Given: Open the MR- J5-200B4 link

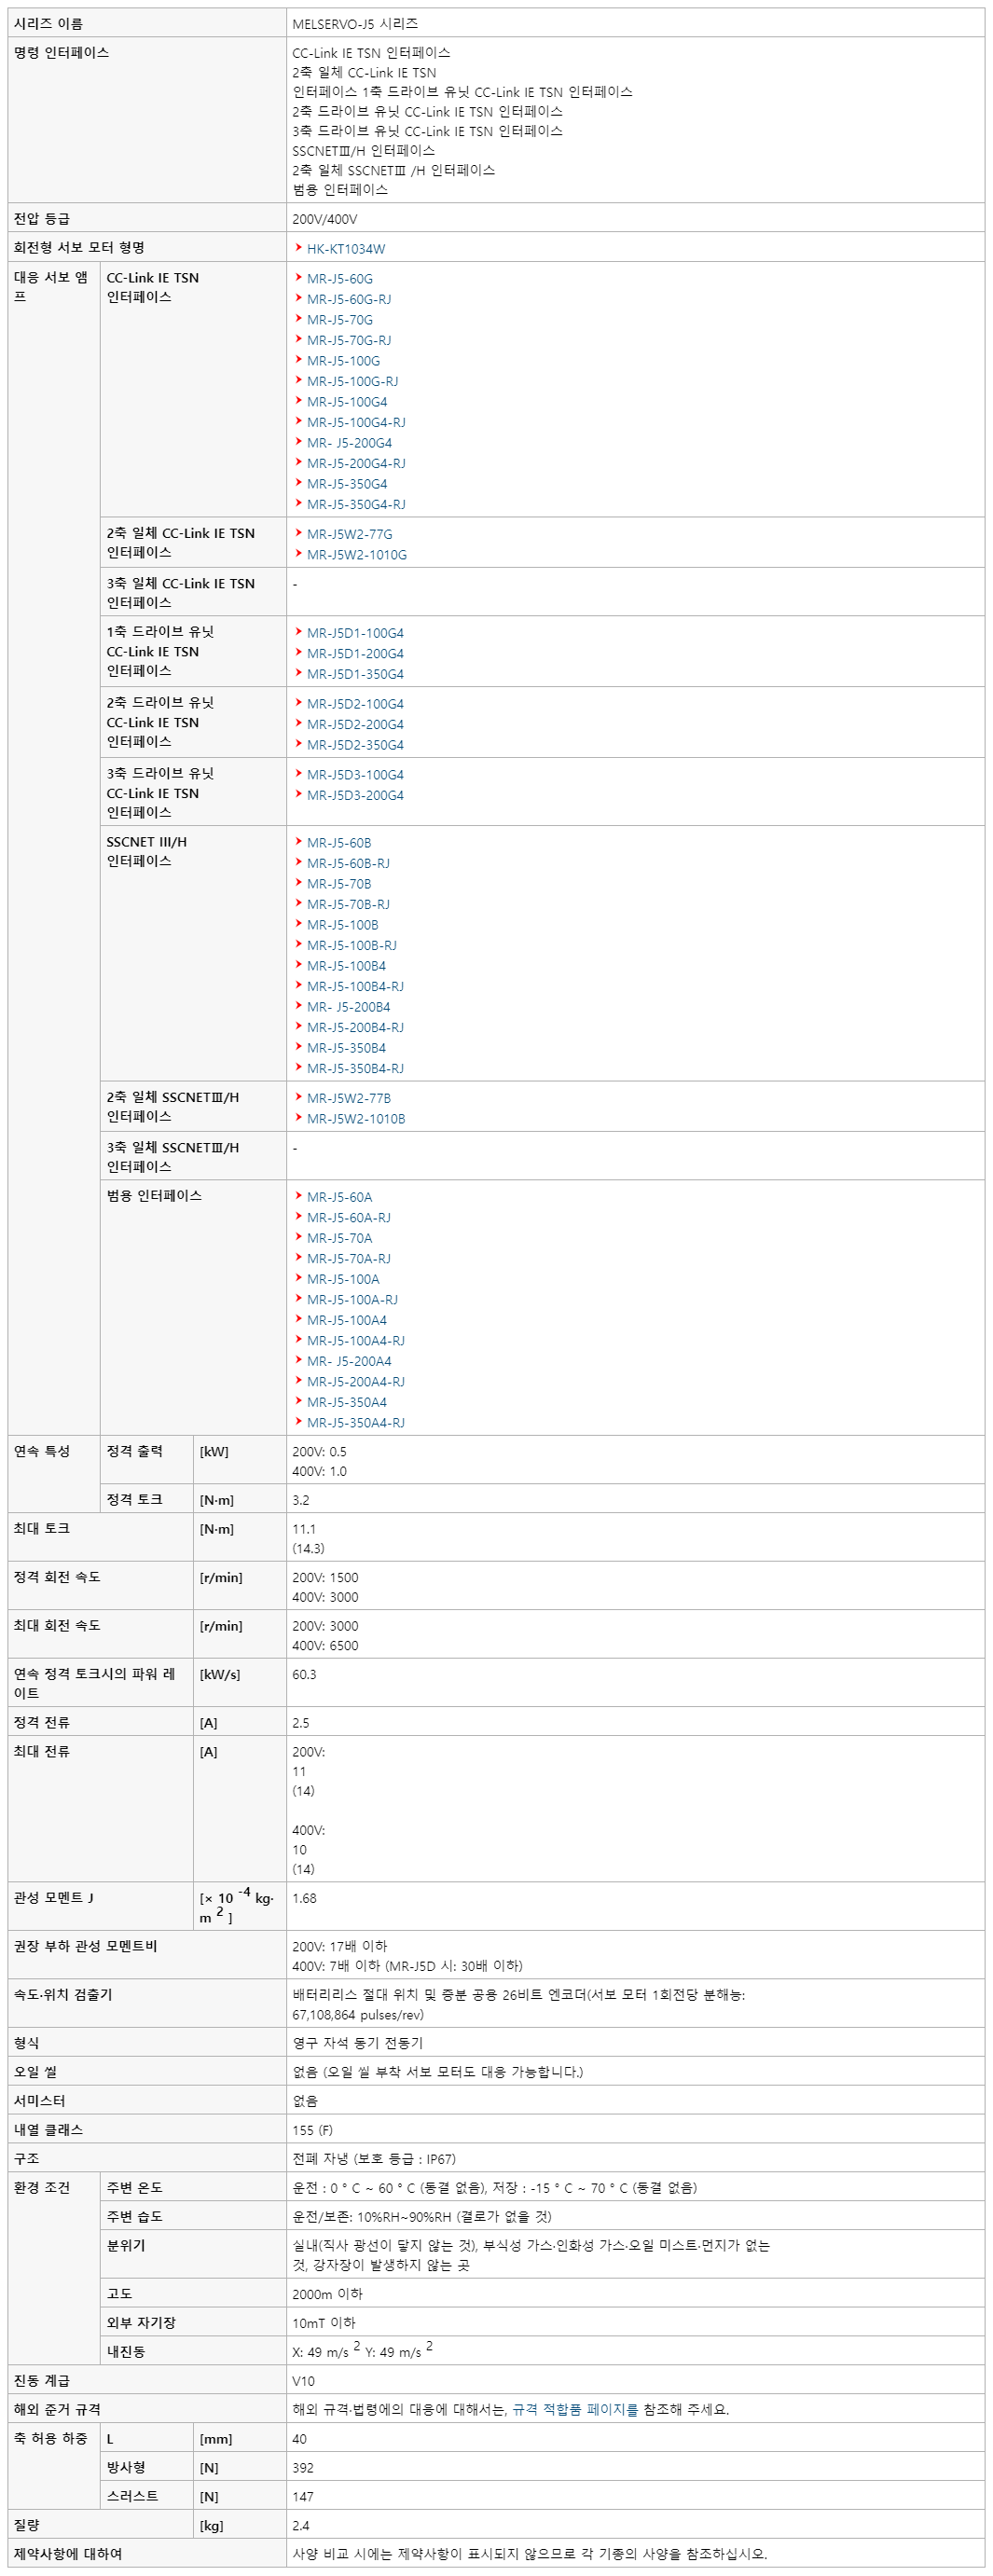Looking at the screenshot, I should (348, 1007).
